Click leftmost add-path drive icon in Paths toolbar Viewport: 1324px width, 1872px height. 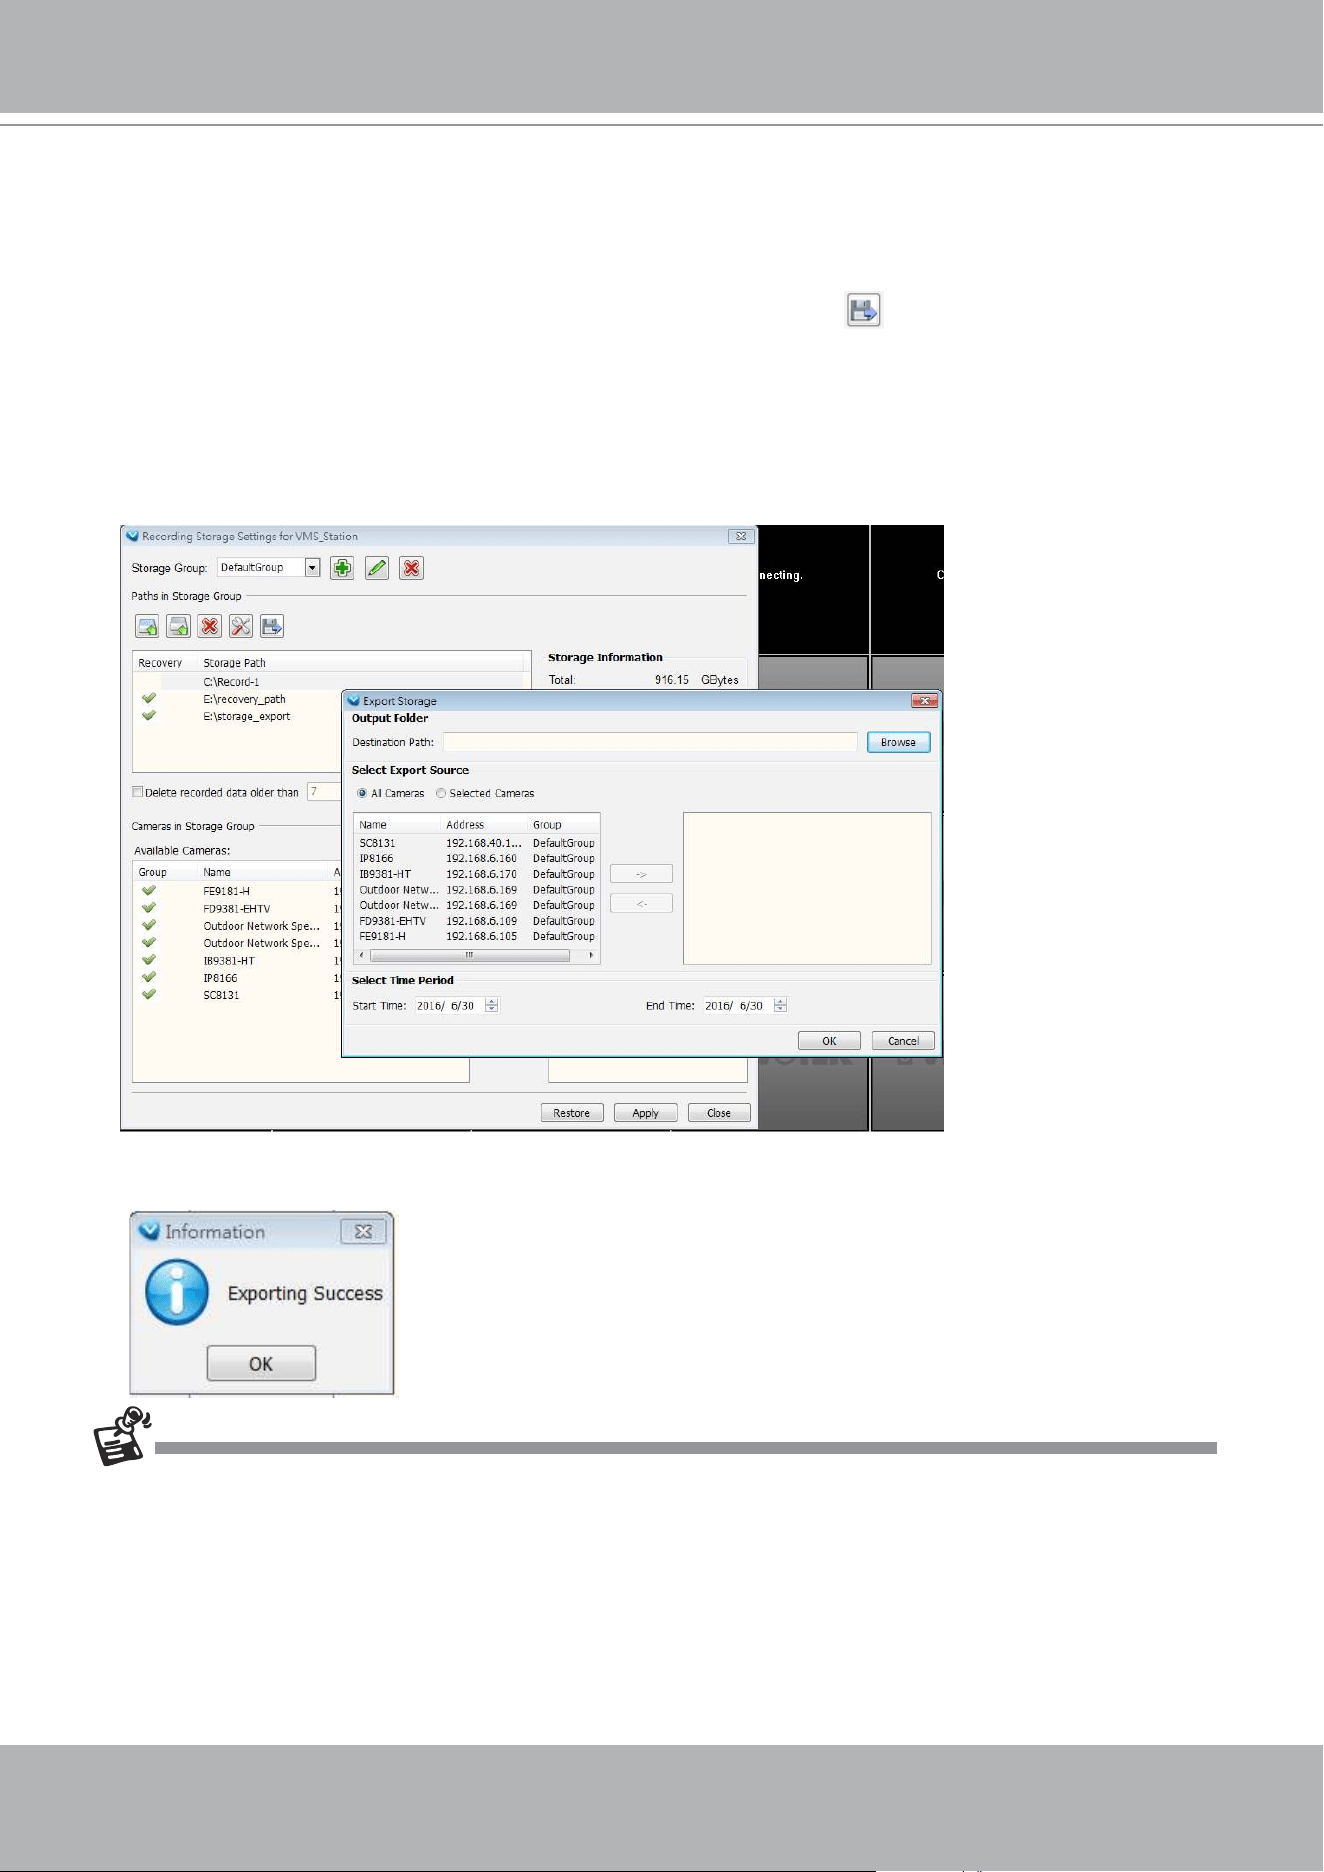tap(147, 627)
